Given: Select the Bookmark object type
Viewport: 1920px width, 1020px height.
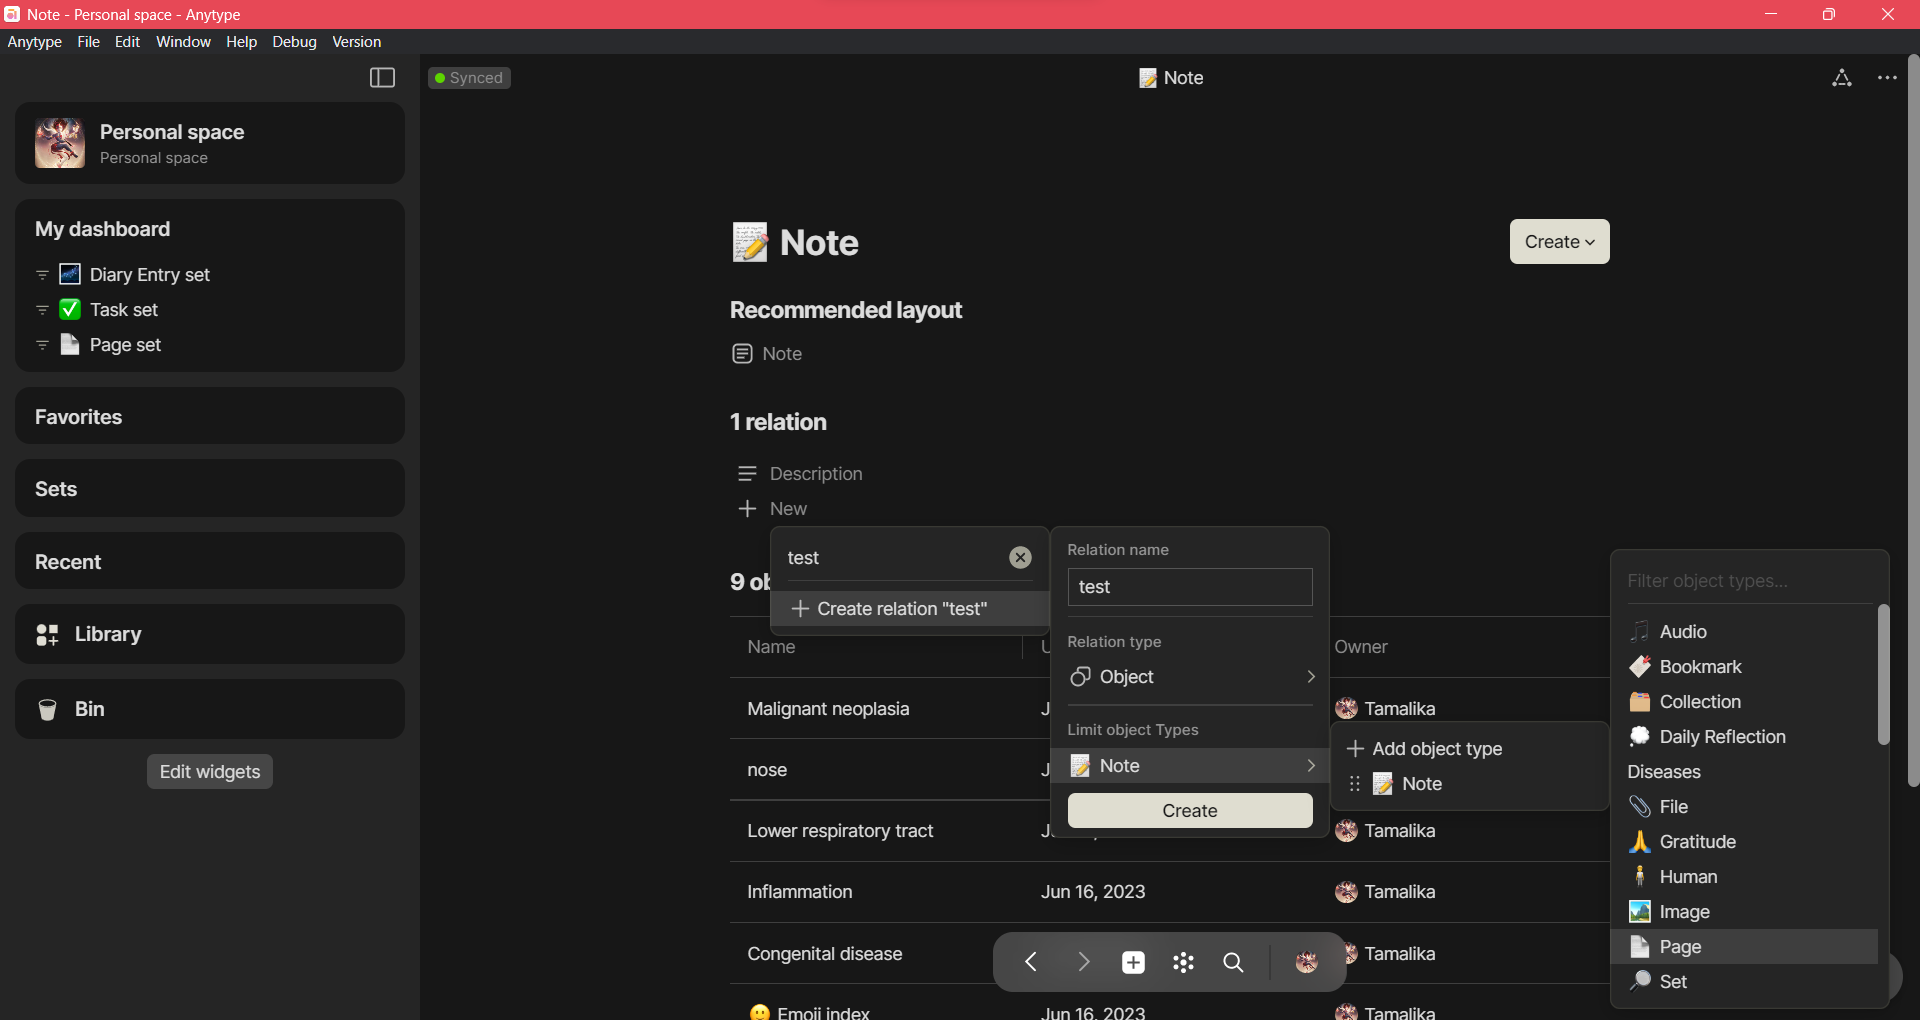Looking at the screenshot, I should point(1744,667).
